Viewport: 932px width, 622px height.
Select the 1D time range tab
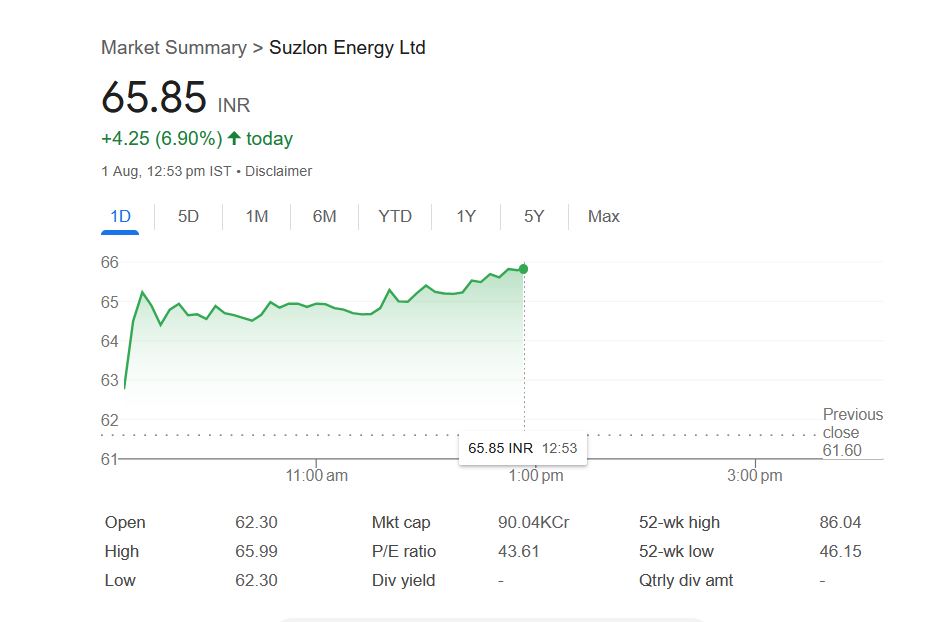[120, 217]
